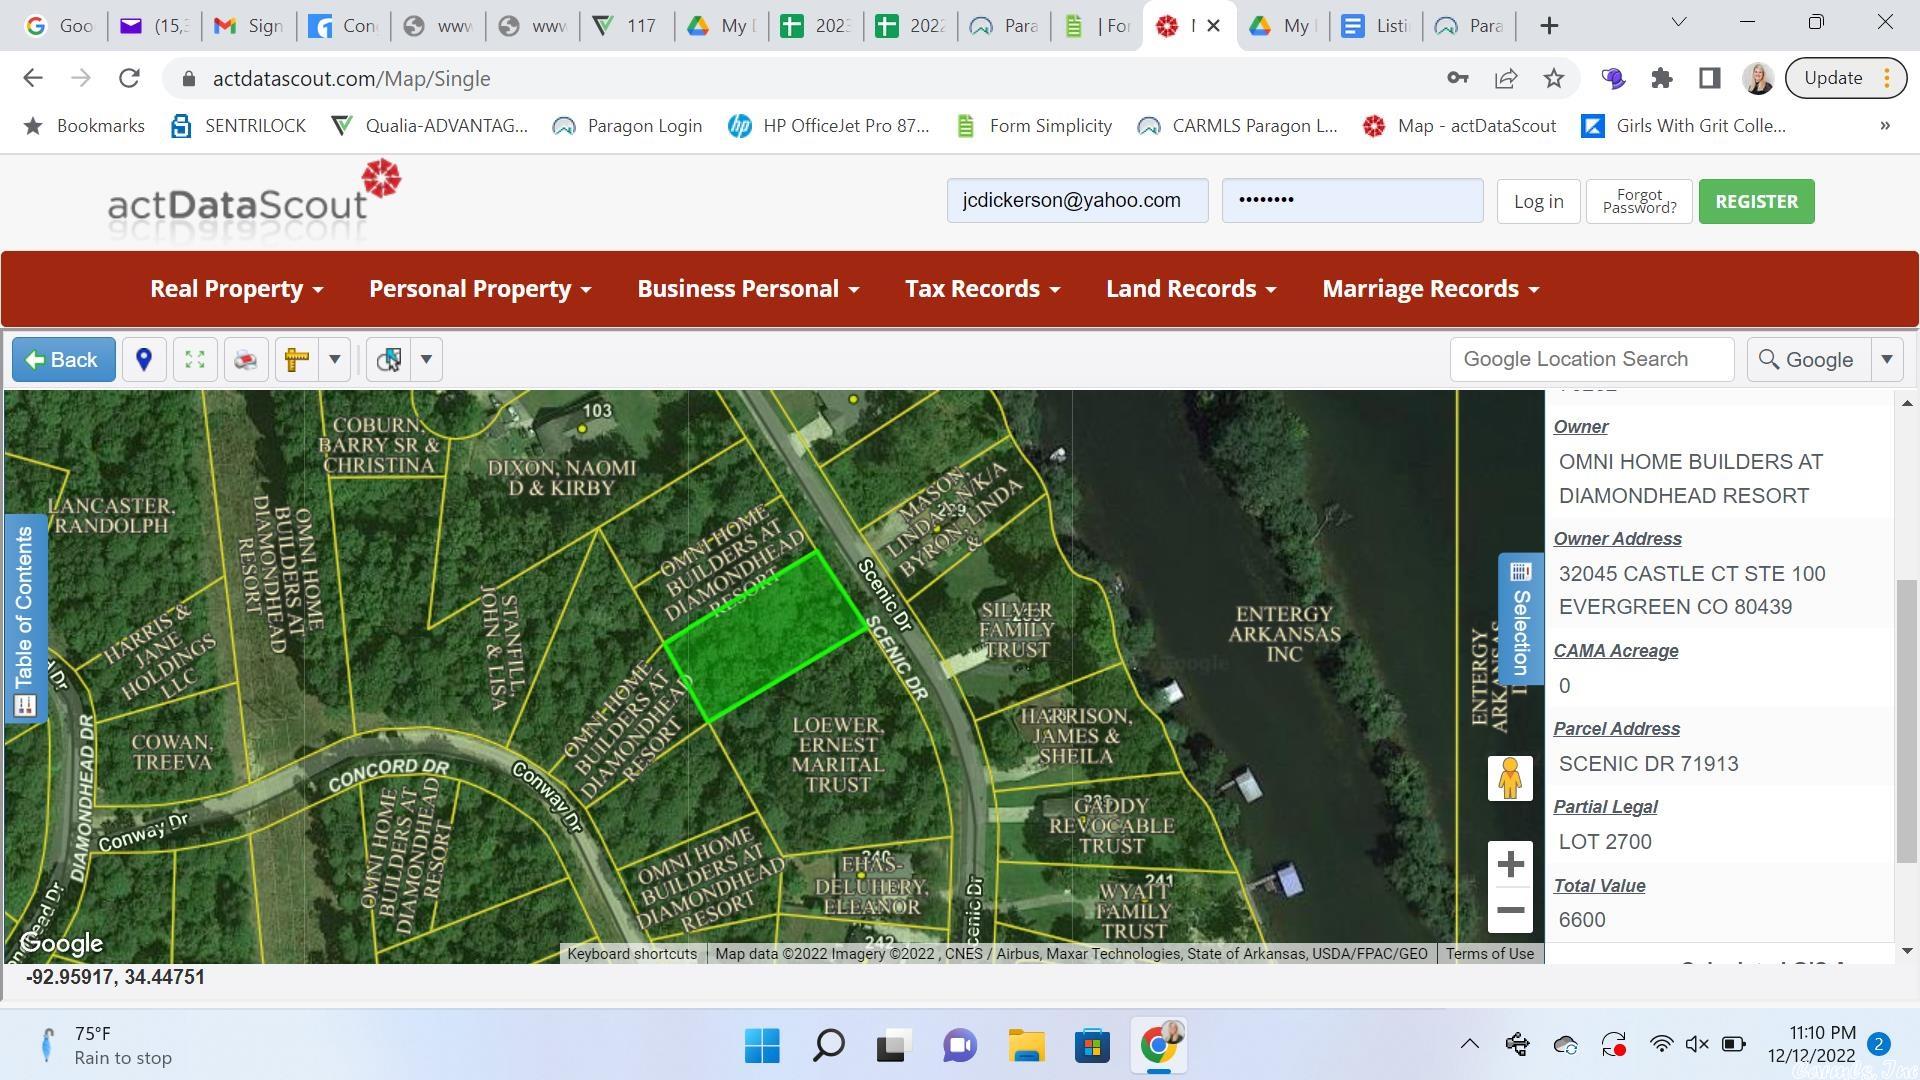
Task: Click the print map icon
Action: coord(246,359)
